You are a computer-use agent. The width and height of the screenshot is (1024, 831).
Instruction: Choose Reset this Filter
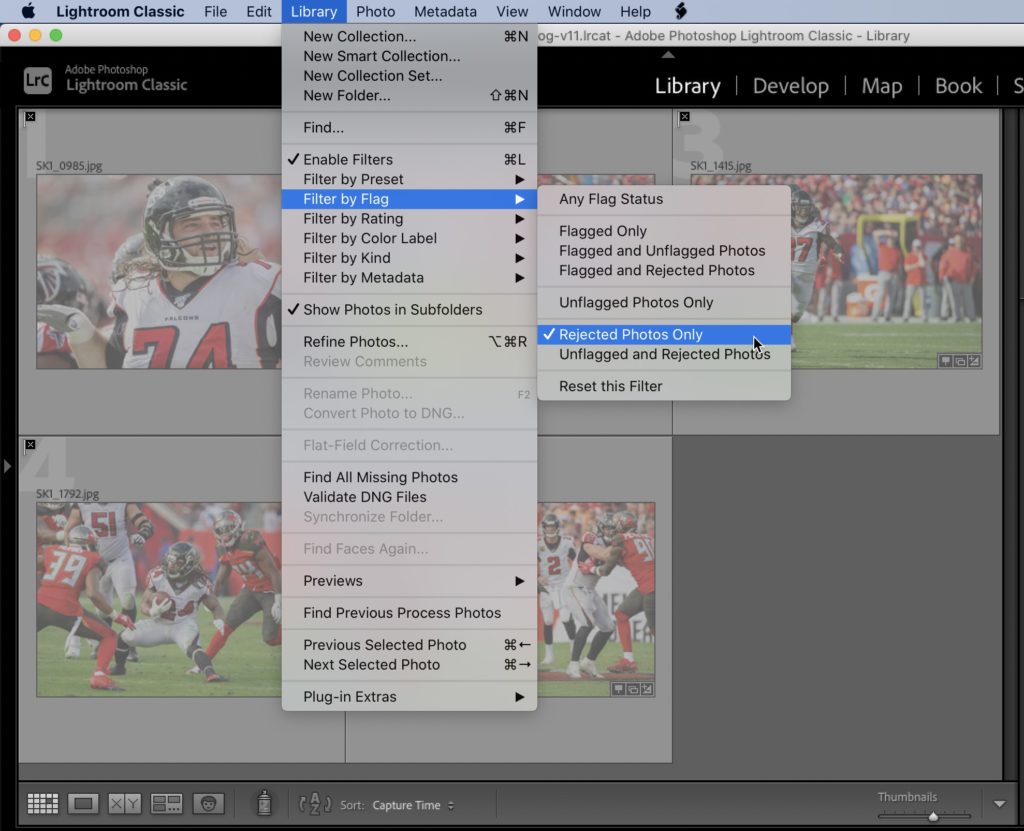coord(611,386)
